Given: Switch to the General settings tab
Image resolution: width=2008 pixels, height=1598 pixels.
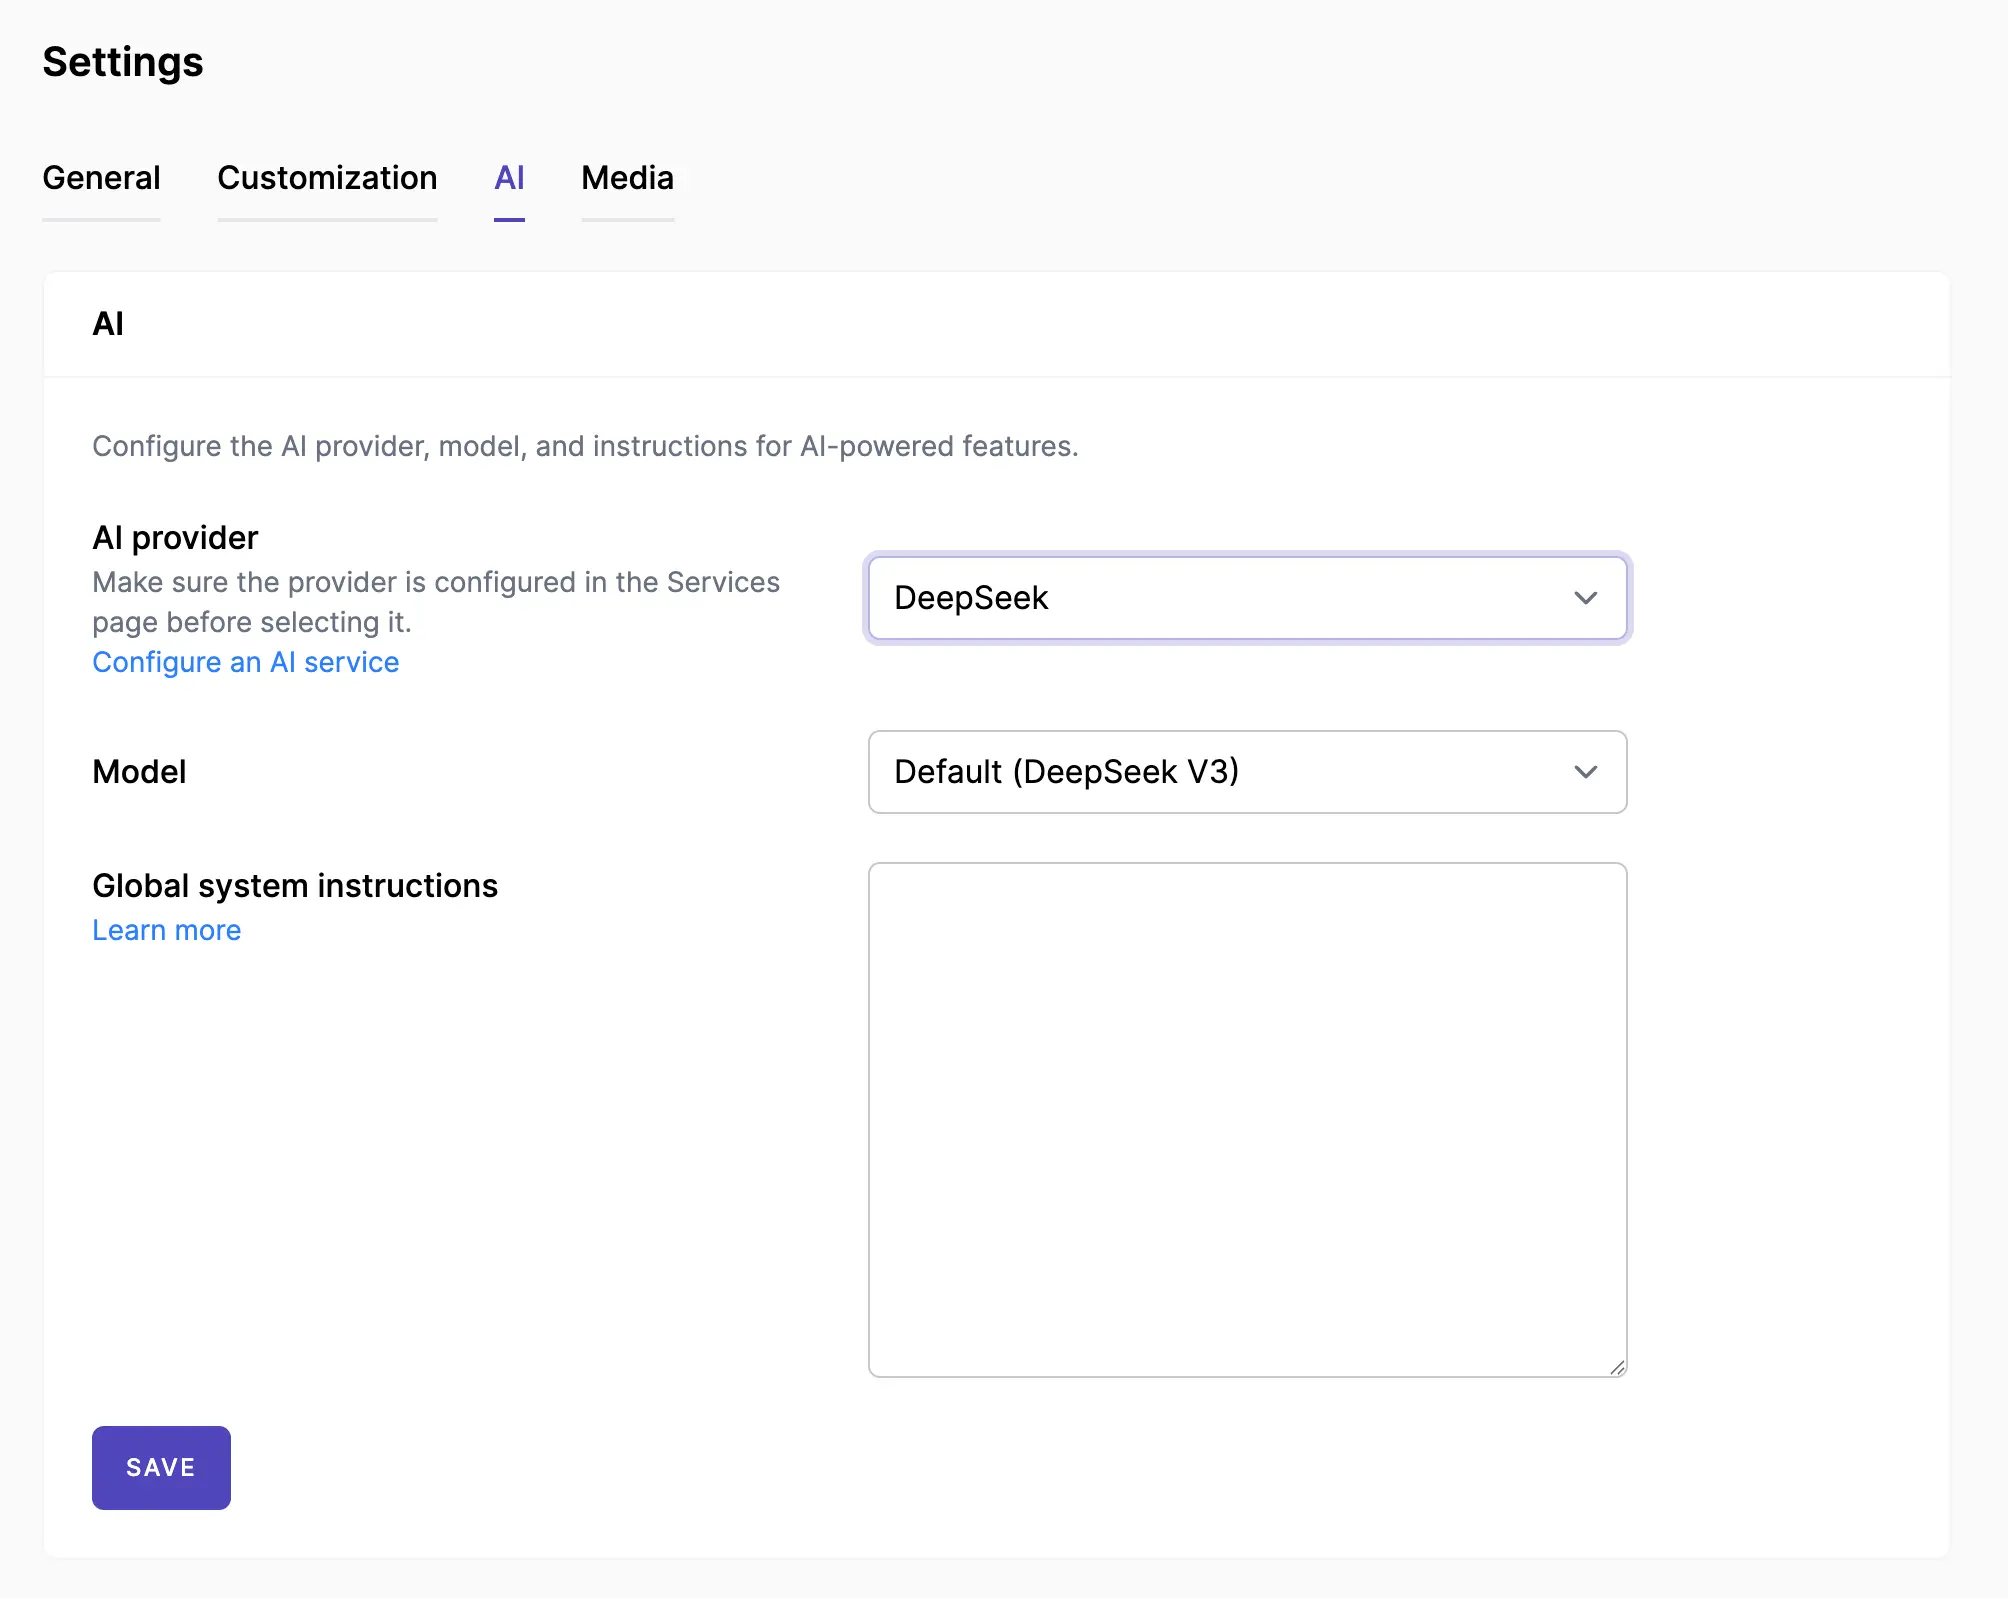Looking at the screenshot, I should click(101, 178).
